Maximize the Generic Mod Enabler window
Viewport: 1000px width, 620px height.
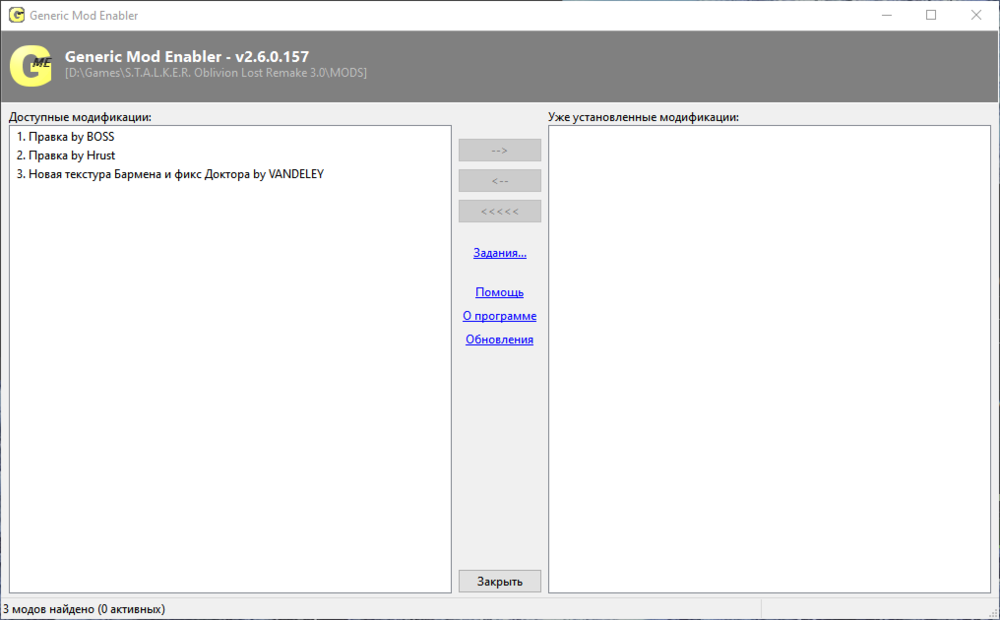coord(931,15)
